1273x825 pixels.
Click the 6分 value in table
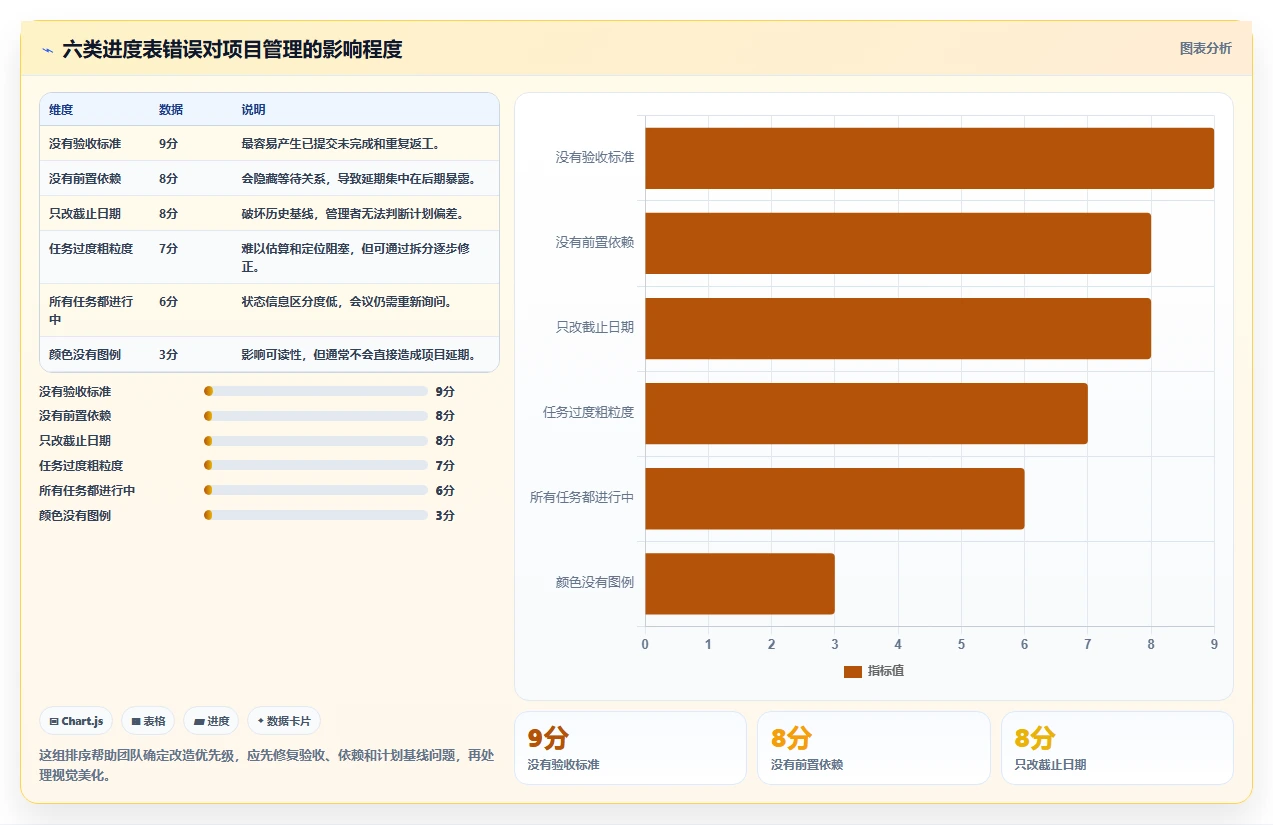(x=168, y=302)
